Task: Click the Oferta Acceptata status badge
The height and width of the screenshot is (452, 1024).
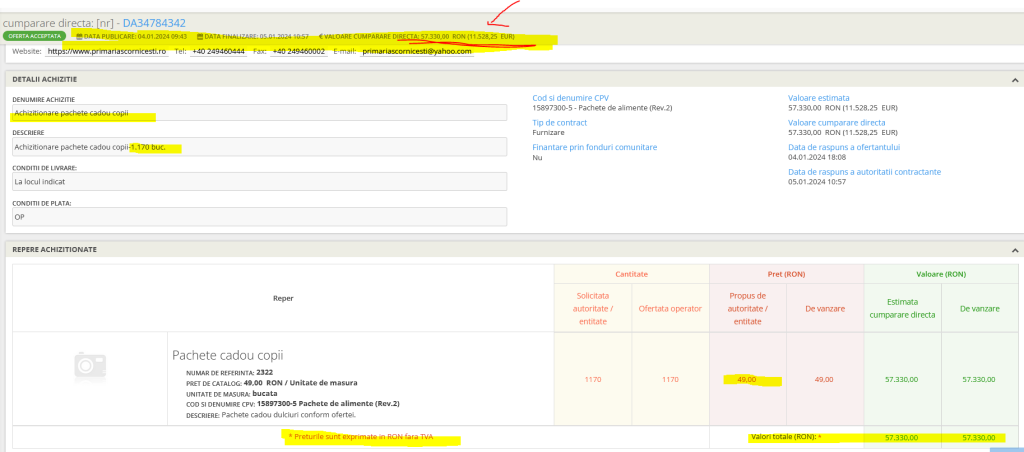Action: click(36, 36)
